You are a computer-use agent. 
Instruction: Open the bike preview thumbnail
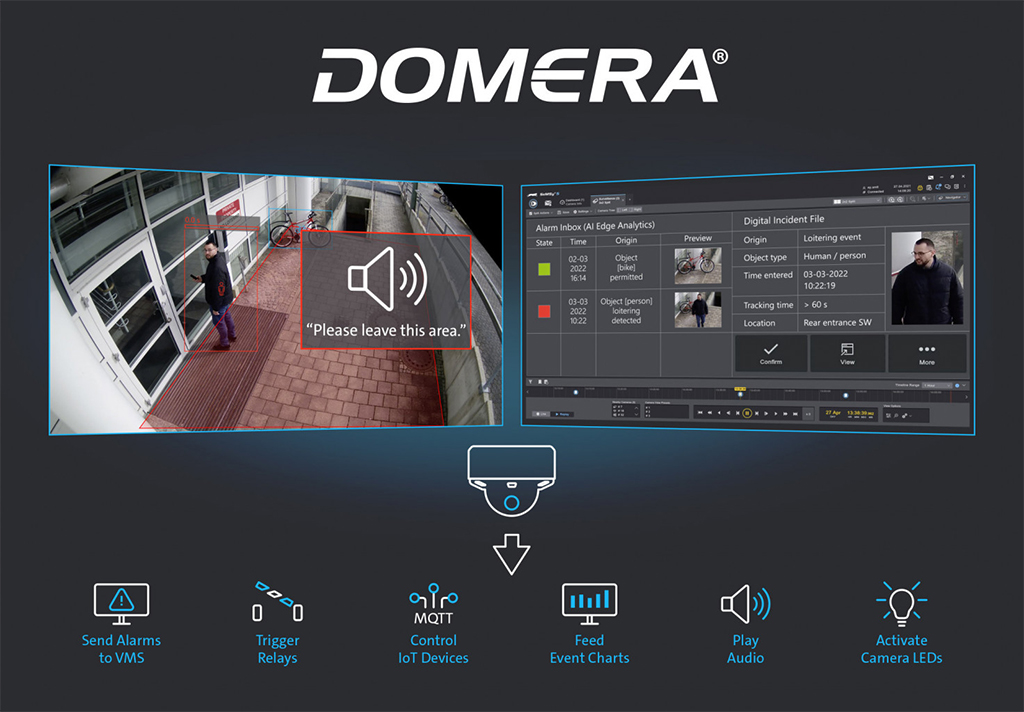(697, 266)
